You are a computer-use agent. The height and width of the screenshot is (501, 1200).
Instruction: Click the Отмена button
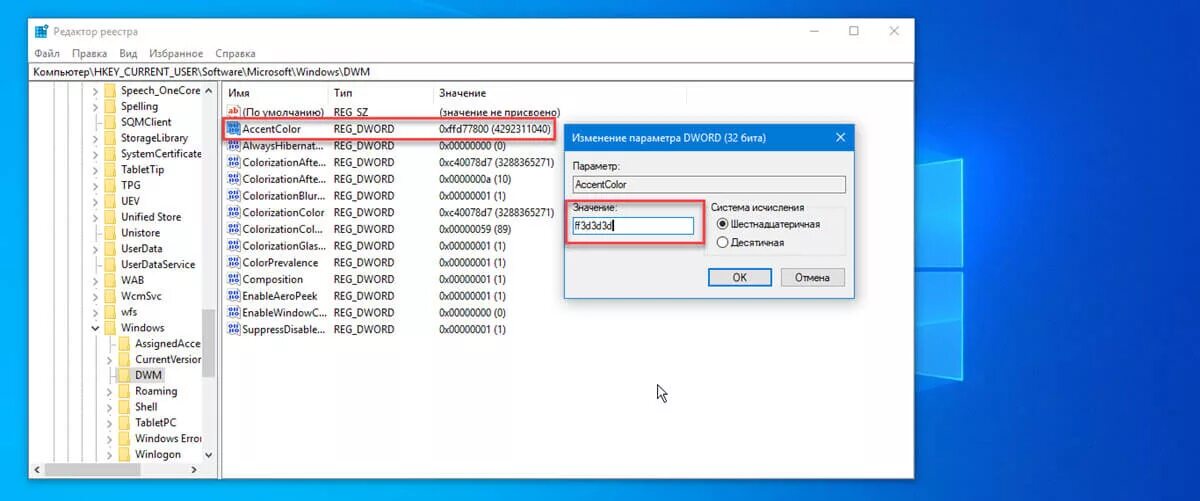point(813,277)
